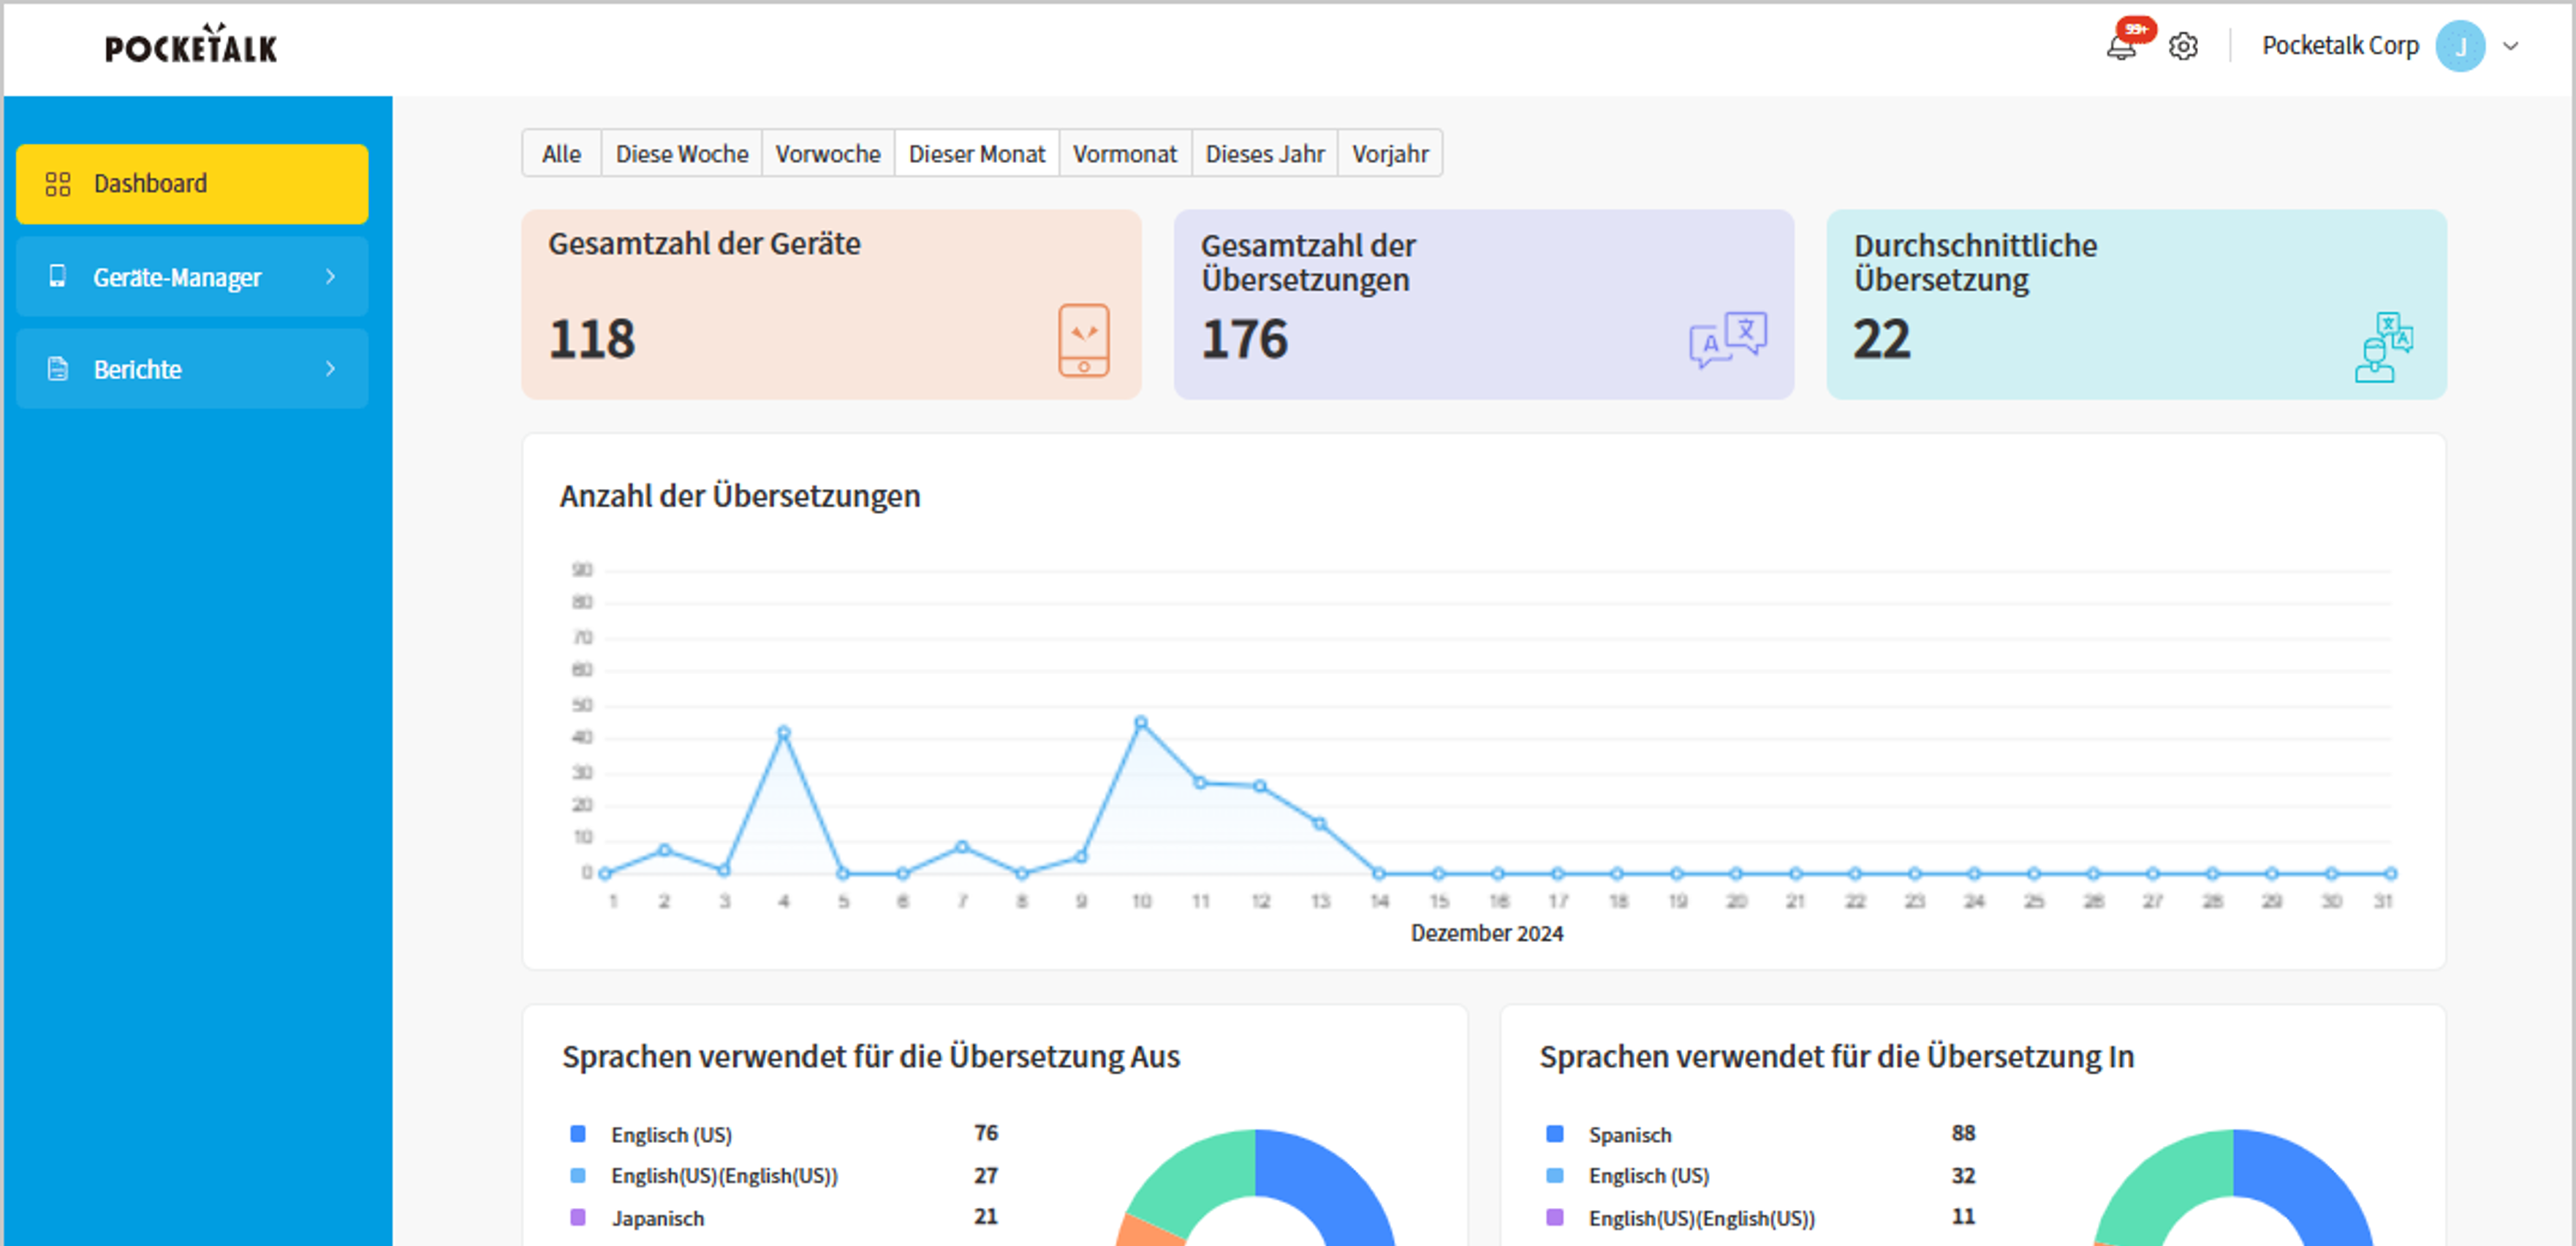Click the Dashboard grid icon
2576x1246 pixels.
click(x=58, y=184)
